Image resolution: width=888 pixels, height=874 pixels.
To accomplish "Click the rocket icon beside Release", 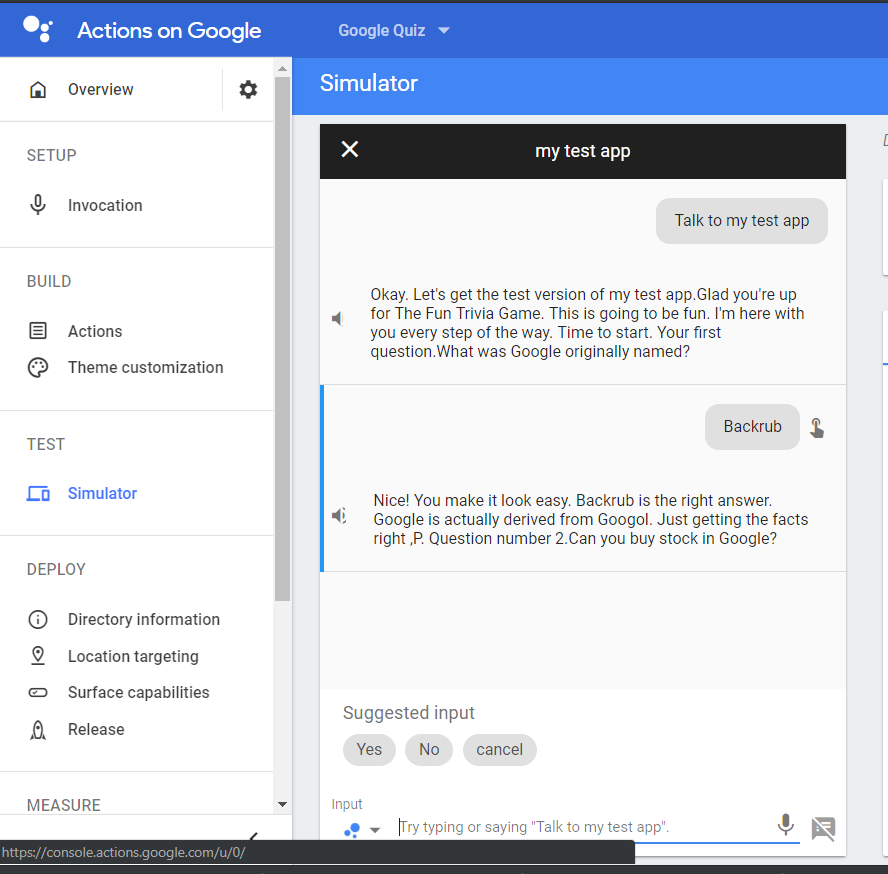I will pos(38,730).
